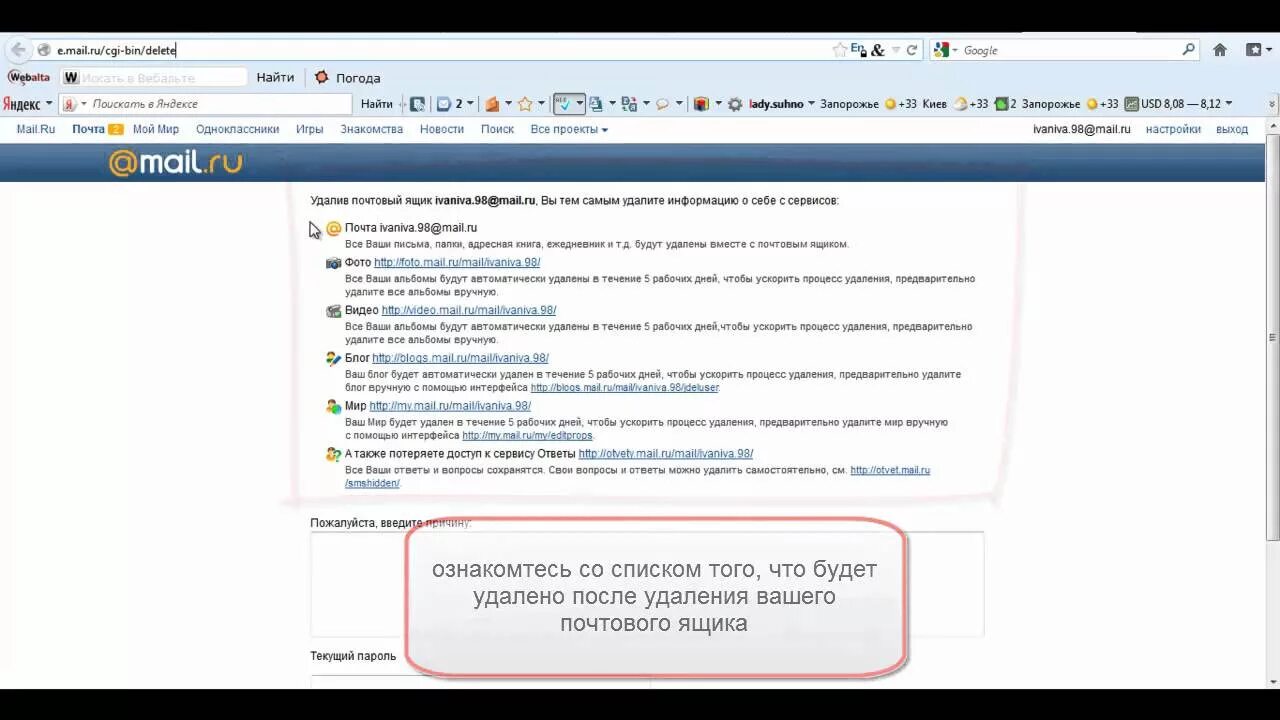The width and height of the screenshot is (1280, 720).
Task: Click the USD exchange rate chart icon
Action: [1132, 103]
